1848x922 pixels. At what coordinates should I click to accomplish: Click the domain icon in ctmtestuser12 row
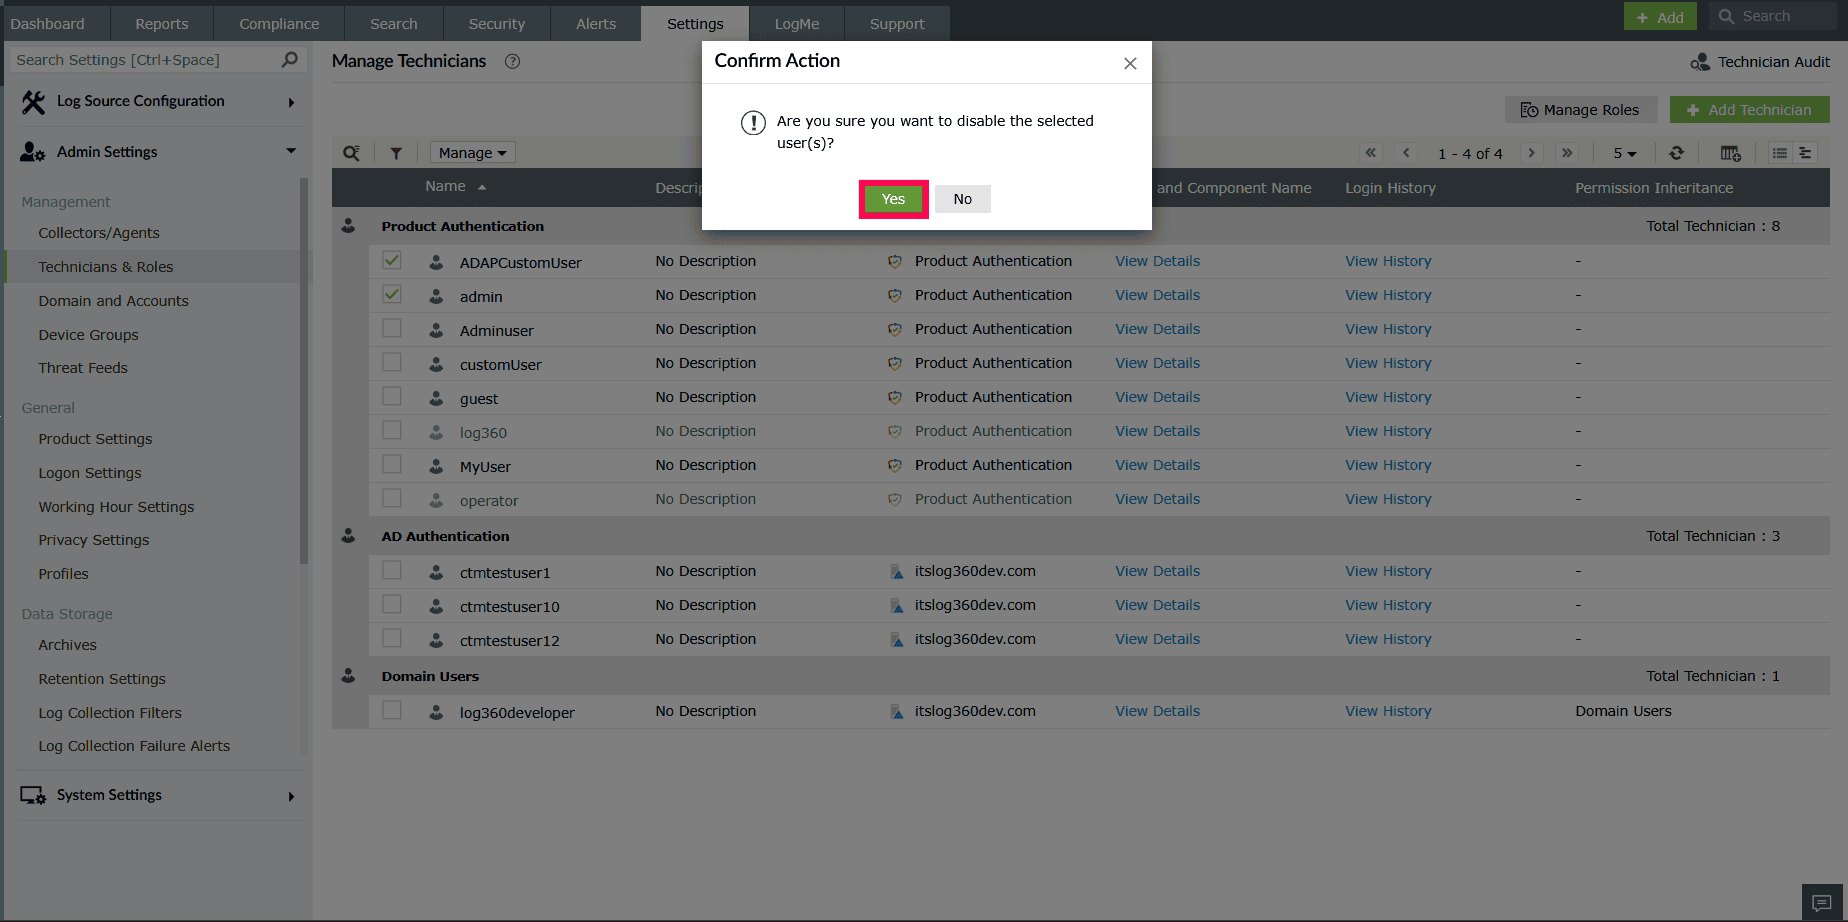896,640
